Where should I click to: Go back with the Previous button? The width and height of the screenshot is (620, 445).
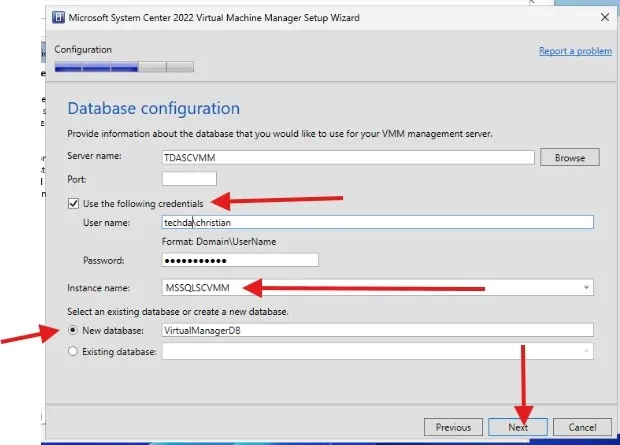point(453,427)
